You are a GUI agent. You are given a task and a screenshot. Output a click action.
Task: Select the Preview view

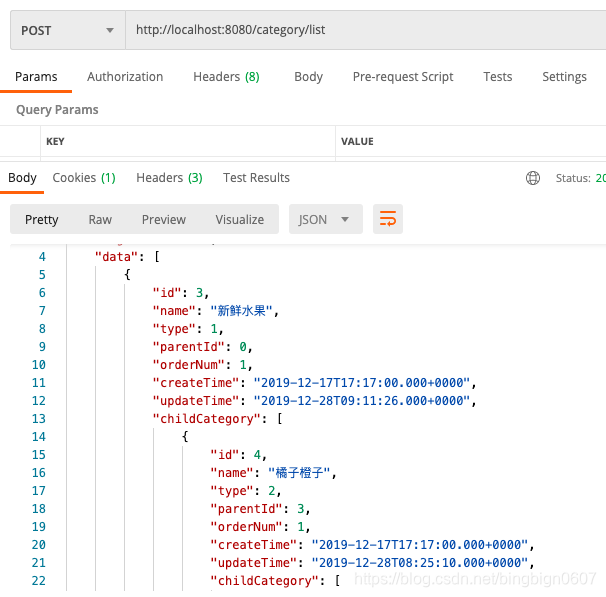click(163, 219)
